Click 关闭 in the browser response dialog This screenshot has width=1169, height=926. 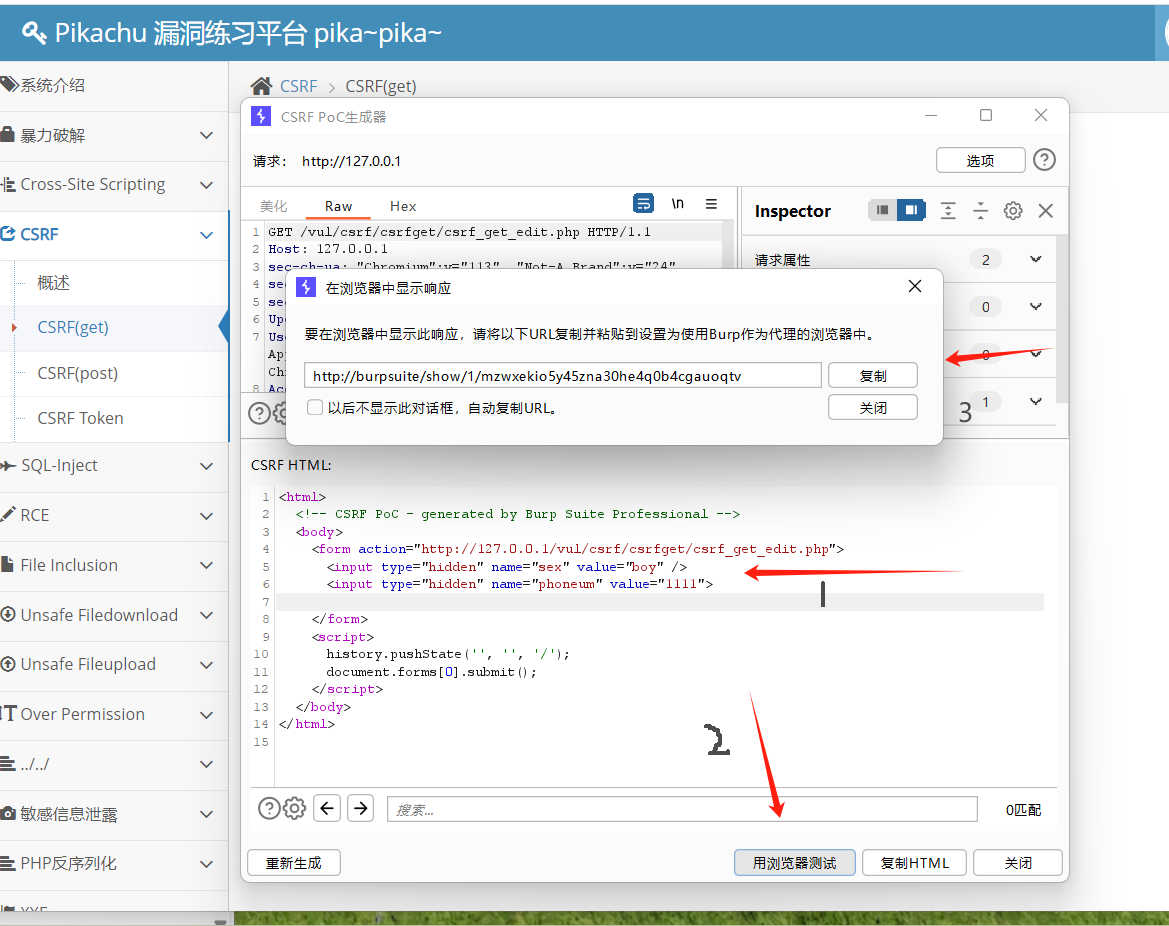click(x=873, y=407)
